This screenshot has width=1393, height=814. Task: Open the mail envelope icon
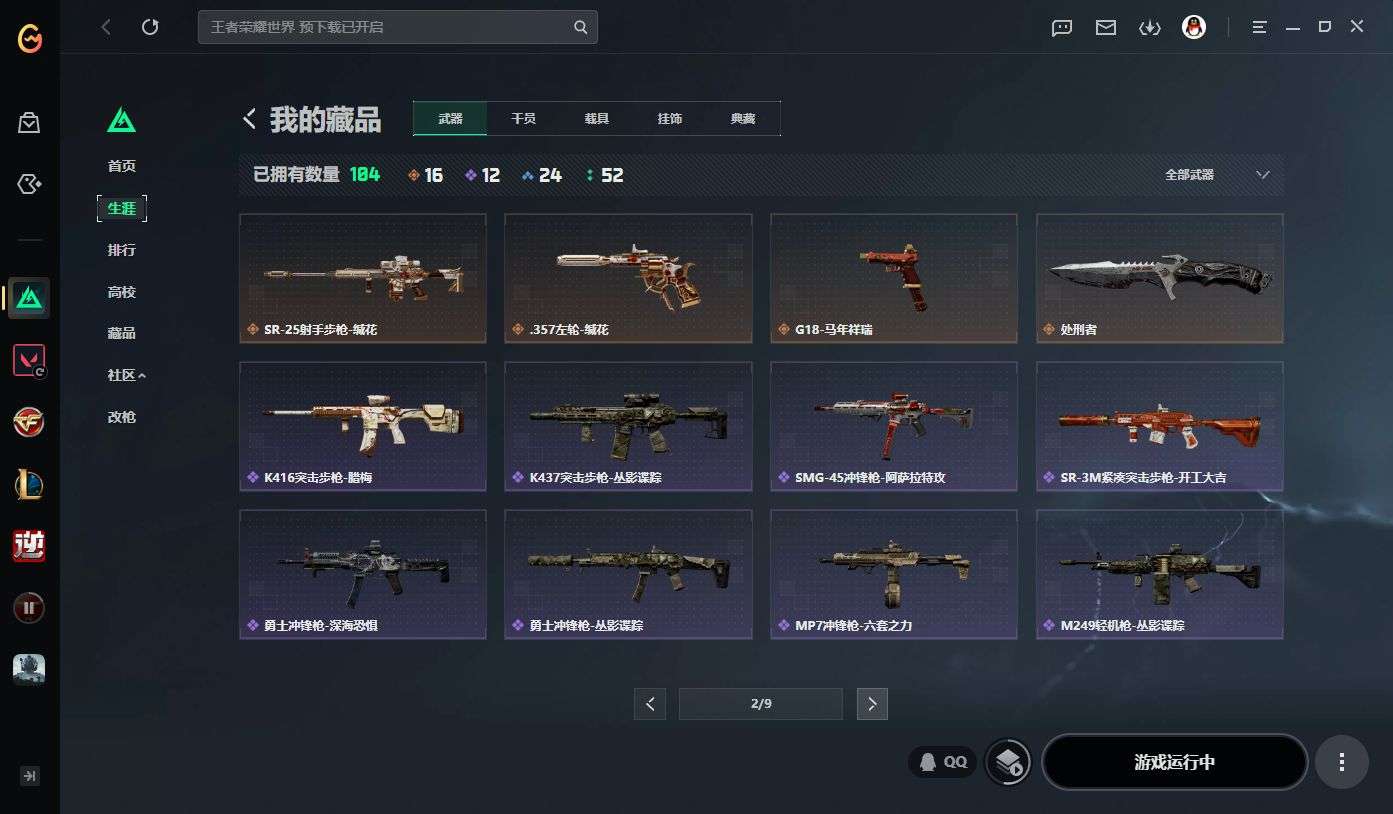1106,28
